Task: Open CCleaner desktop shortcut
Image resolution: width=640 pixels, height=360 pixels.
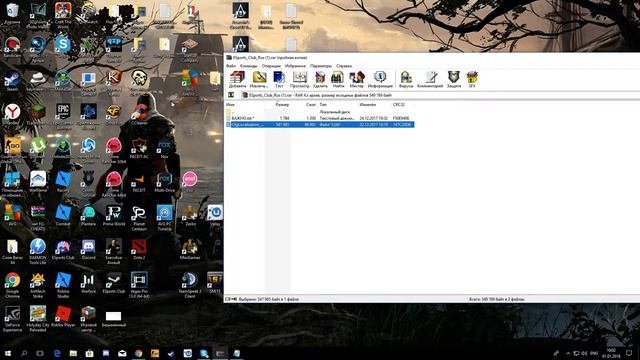Action: (139, 114)
